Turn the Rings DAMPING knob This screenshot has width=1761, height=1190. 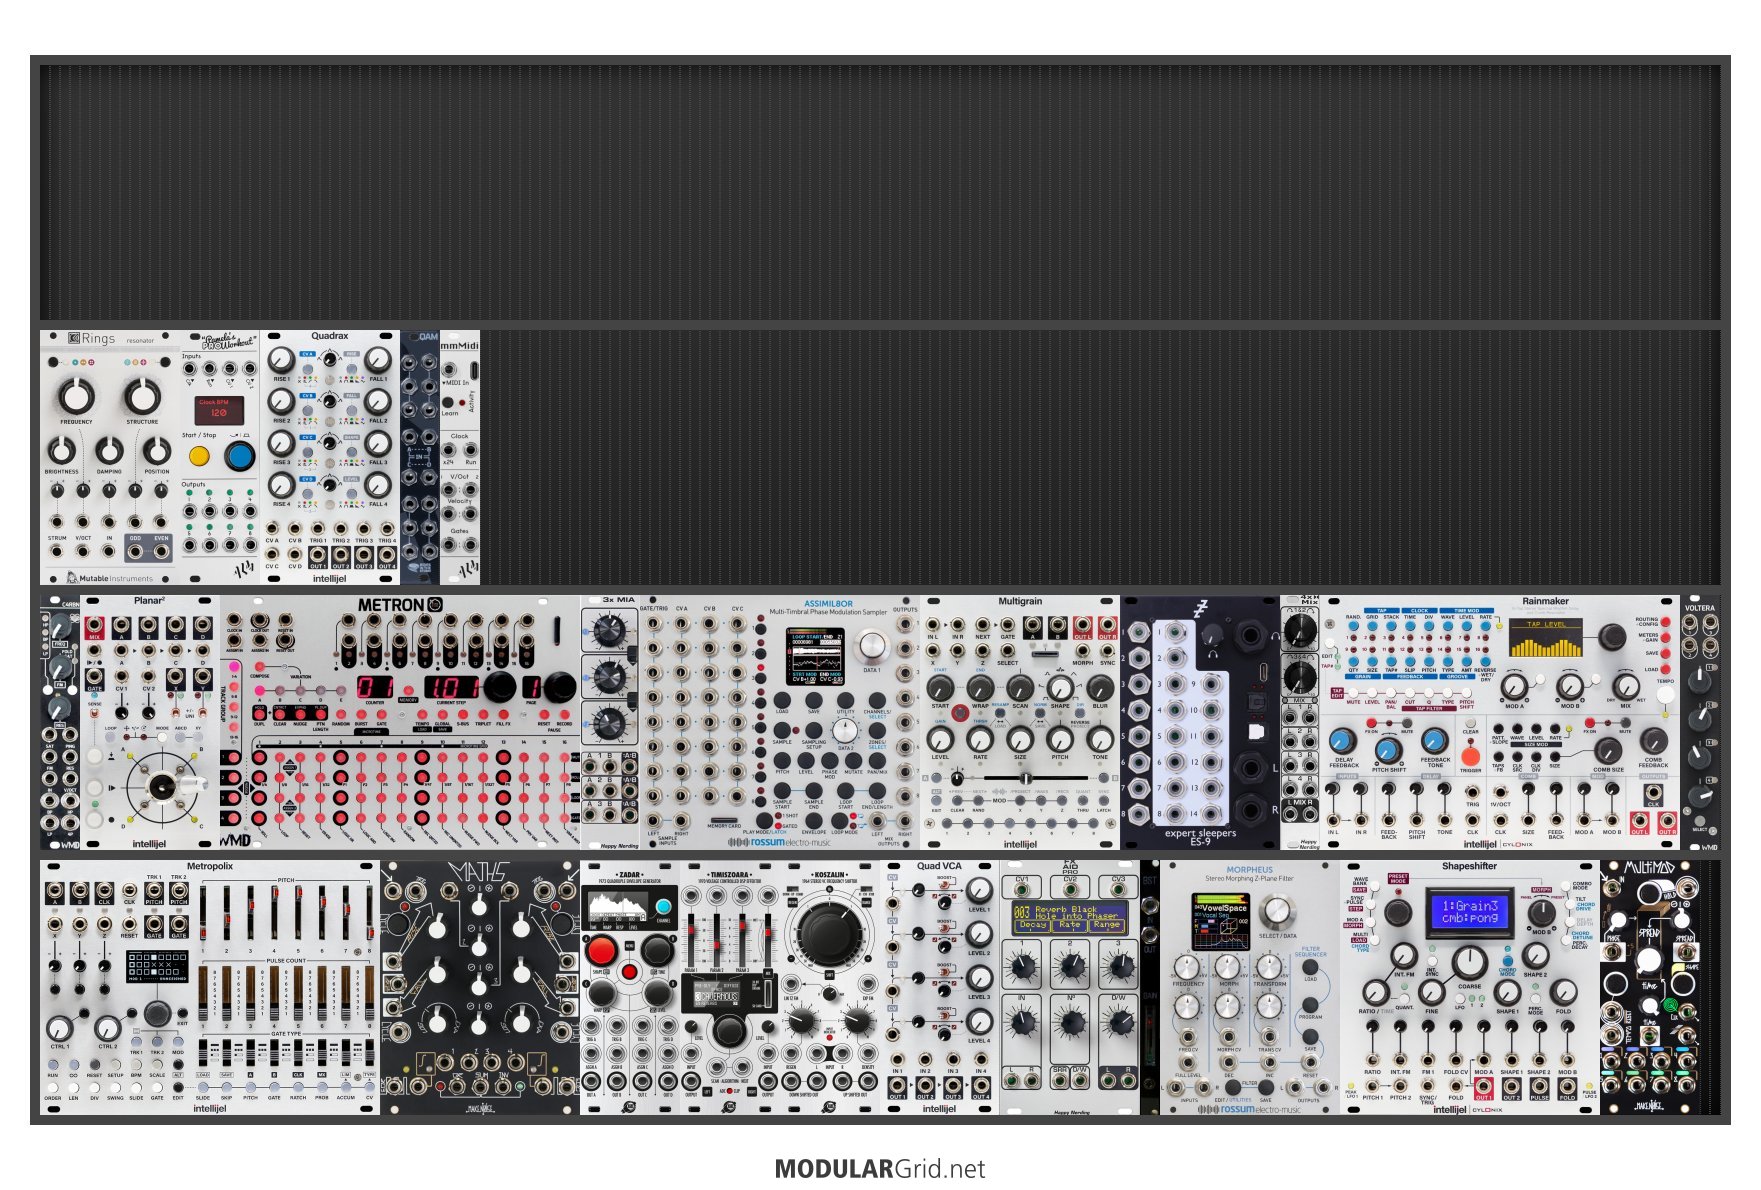109,451
